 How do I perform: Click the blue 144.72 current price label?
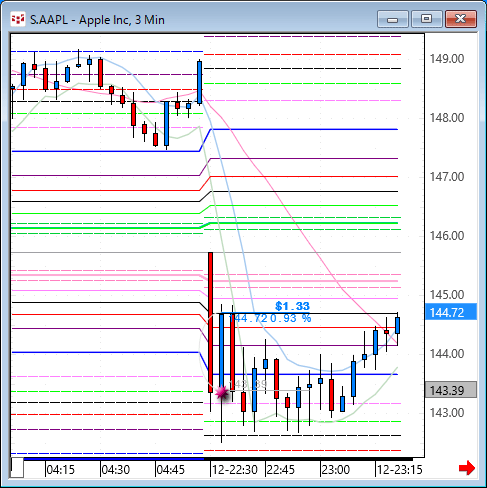pos(451,312)
